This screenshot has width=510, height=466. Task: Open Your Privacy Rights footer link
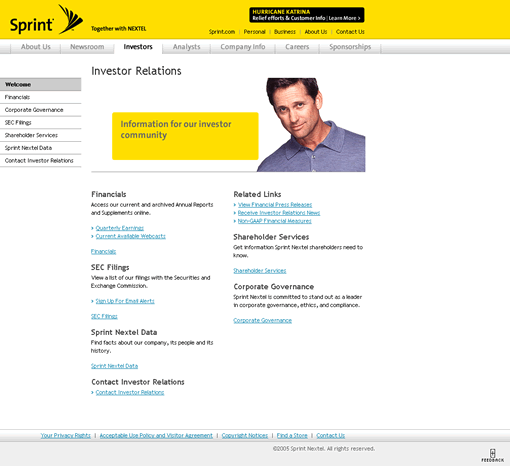[x=66, y=435]
